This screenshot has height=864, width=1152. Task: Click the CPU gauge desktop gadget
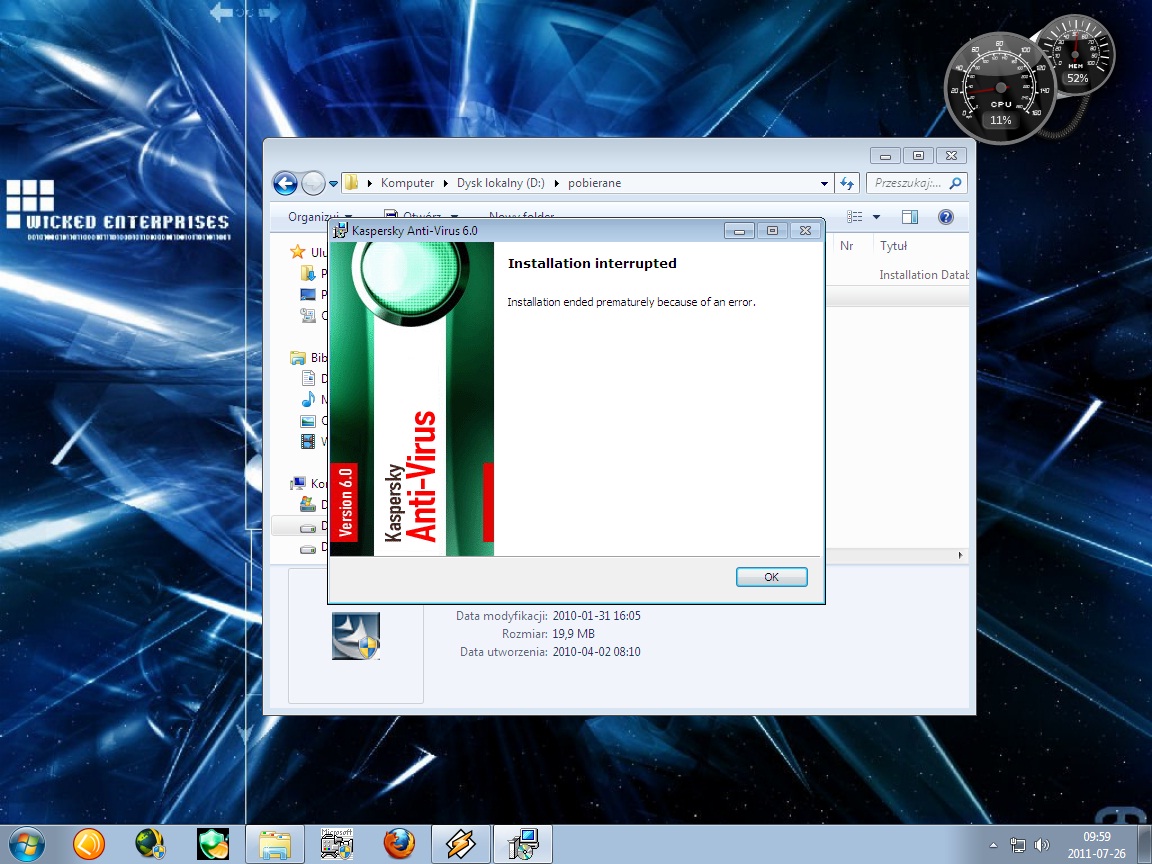1001,87
